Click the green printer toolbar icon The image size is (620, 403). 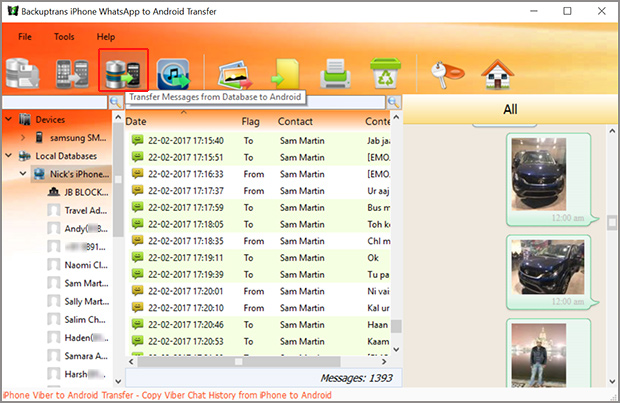335,74
